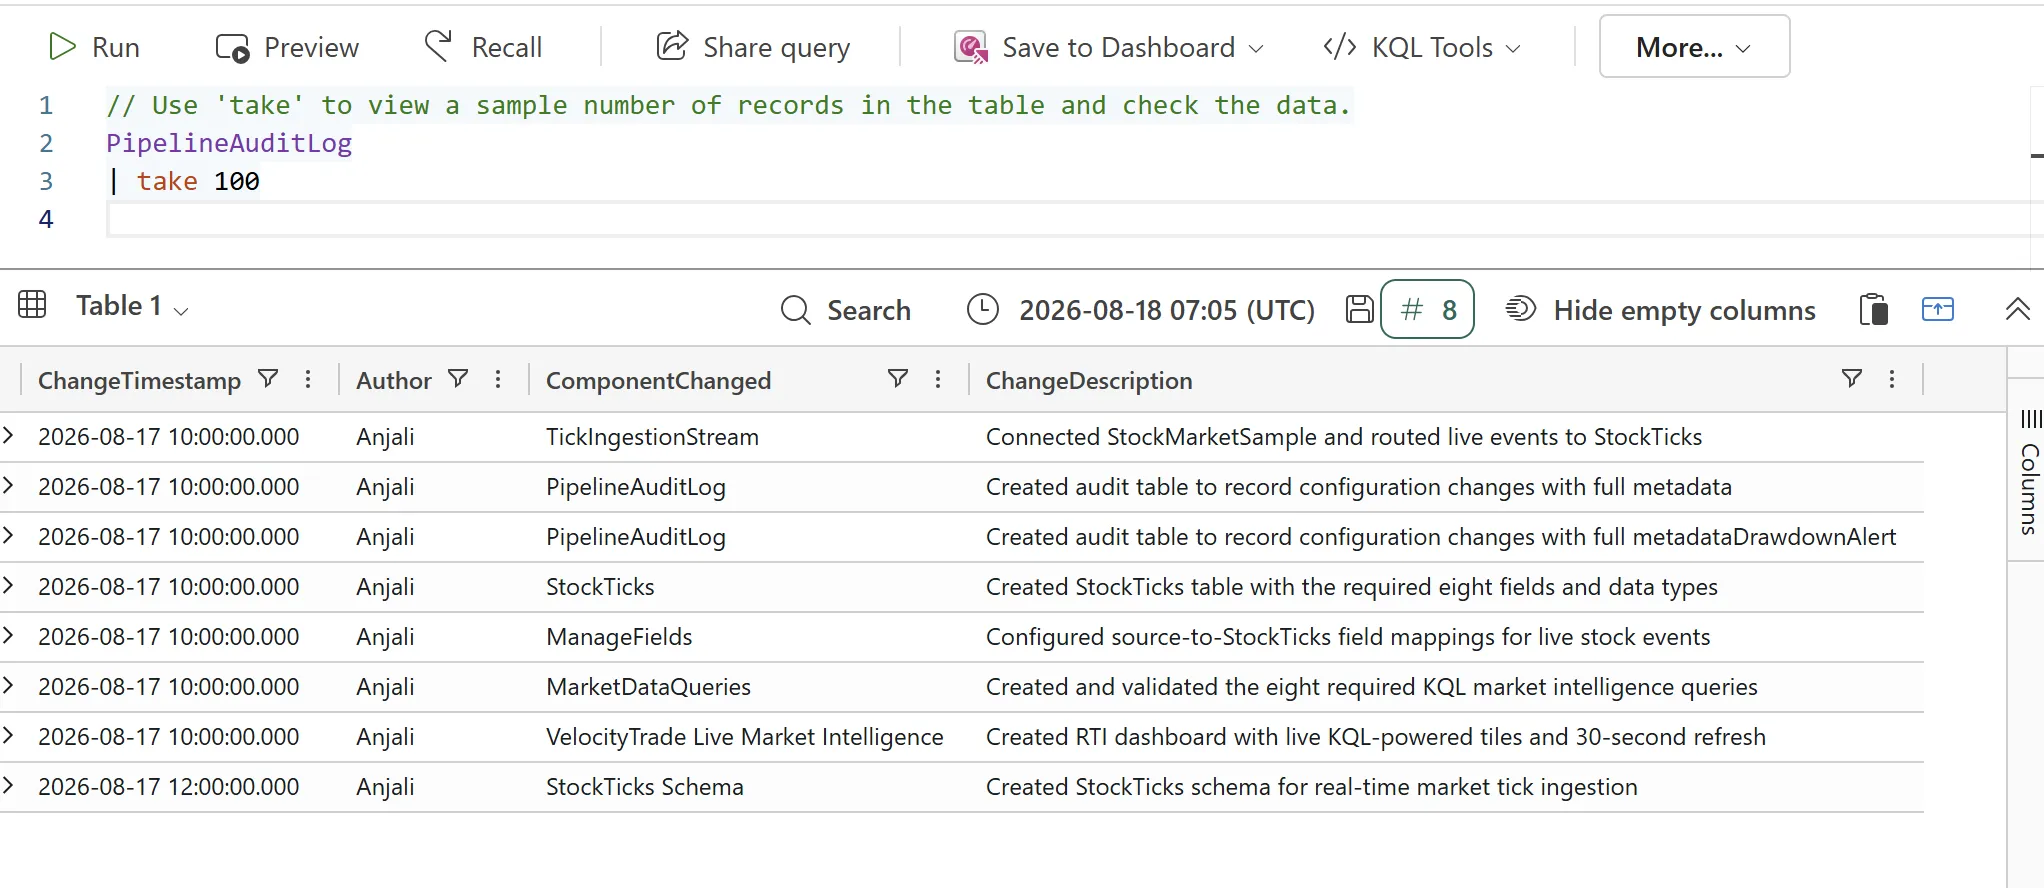Open ChangeDescription column options menu
The height and width of the screenshot is (888, 2044).
point(1892,379)
